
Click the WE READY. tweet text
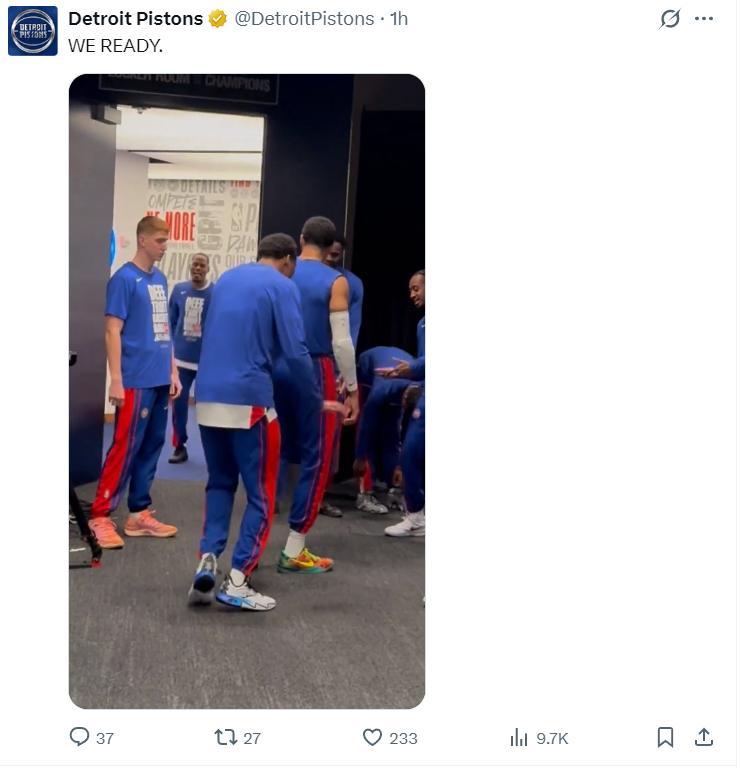[116, 46]
